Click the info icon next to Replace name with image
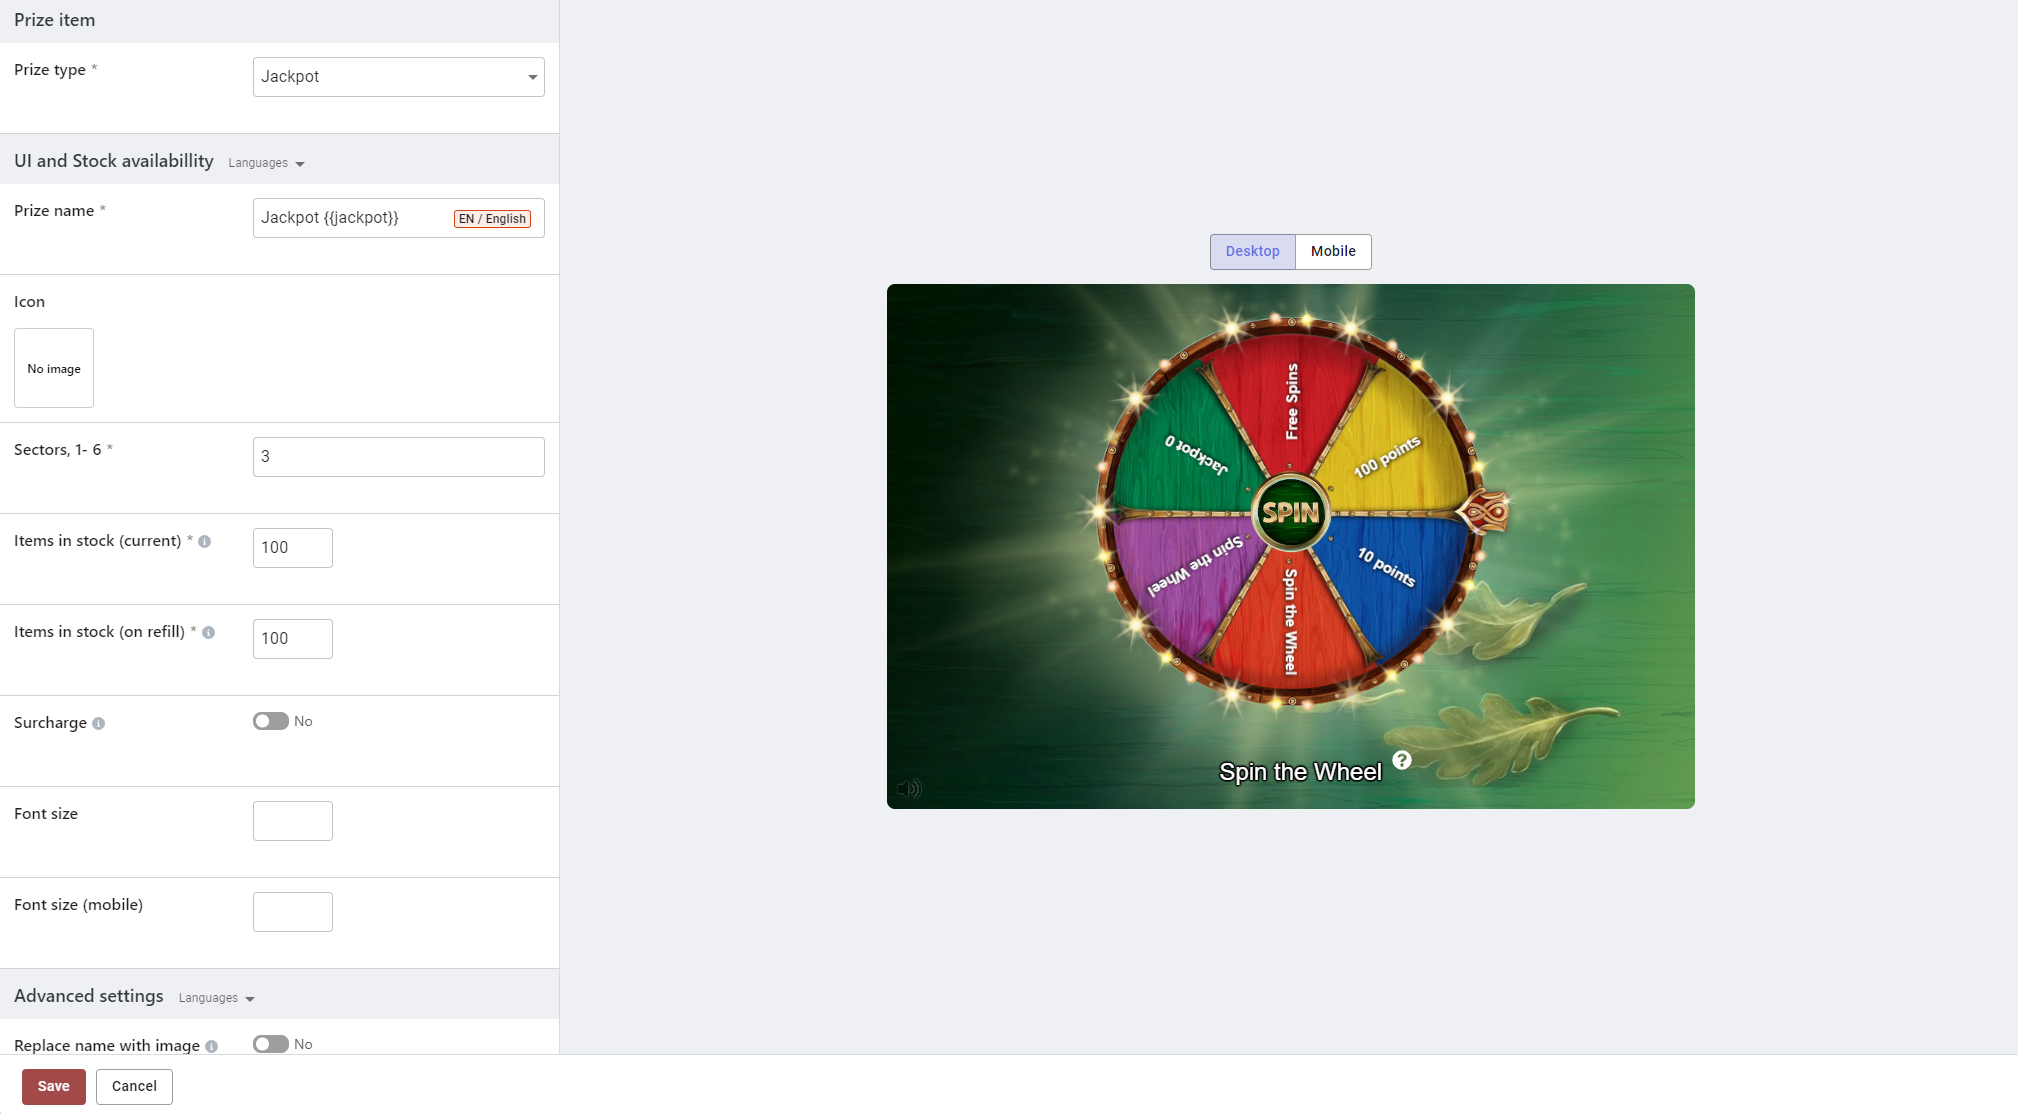Image resolution: width=2018 pixels, height=1114 pixels. (211, 1046)
